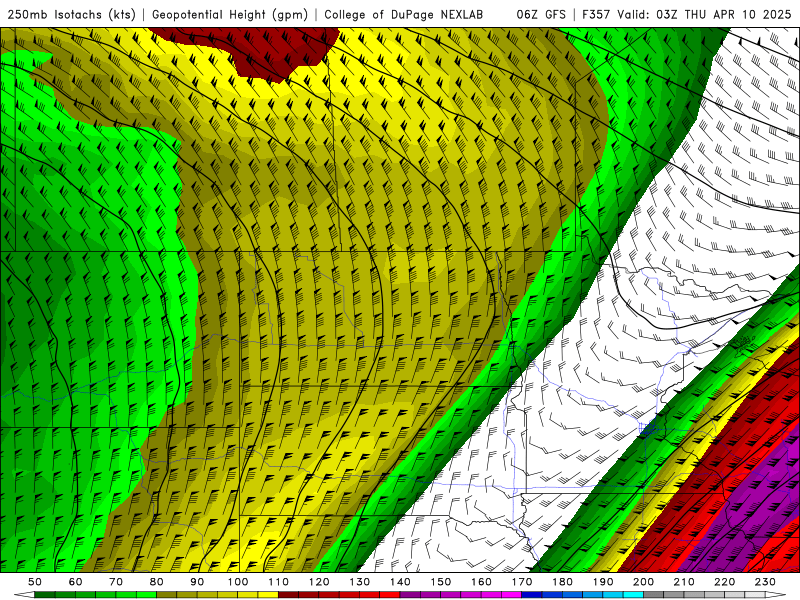
Task: Click the 190 scale value
Action: tap(603, 582)
